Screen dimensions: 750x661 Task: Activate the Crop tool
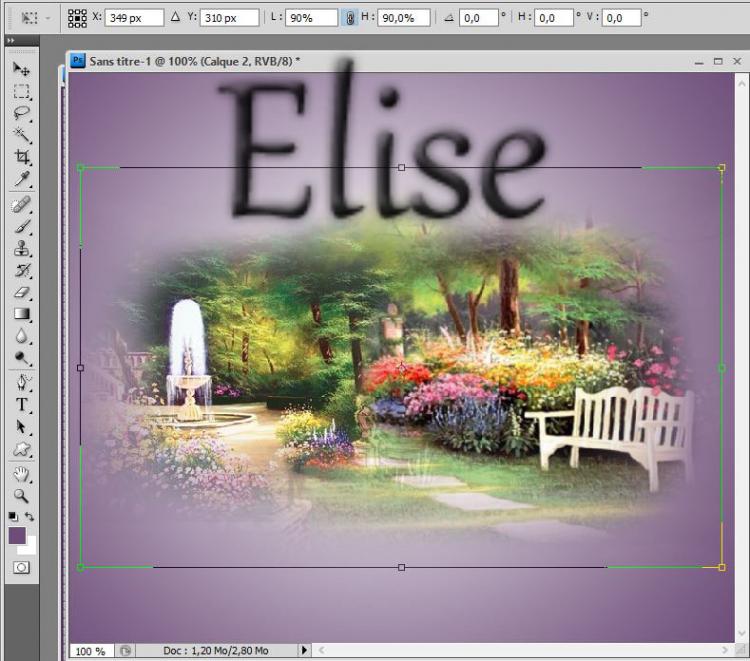(x=21, y=158)
